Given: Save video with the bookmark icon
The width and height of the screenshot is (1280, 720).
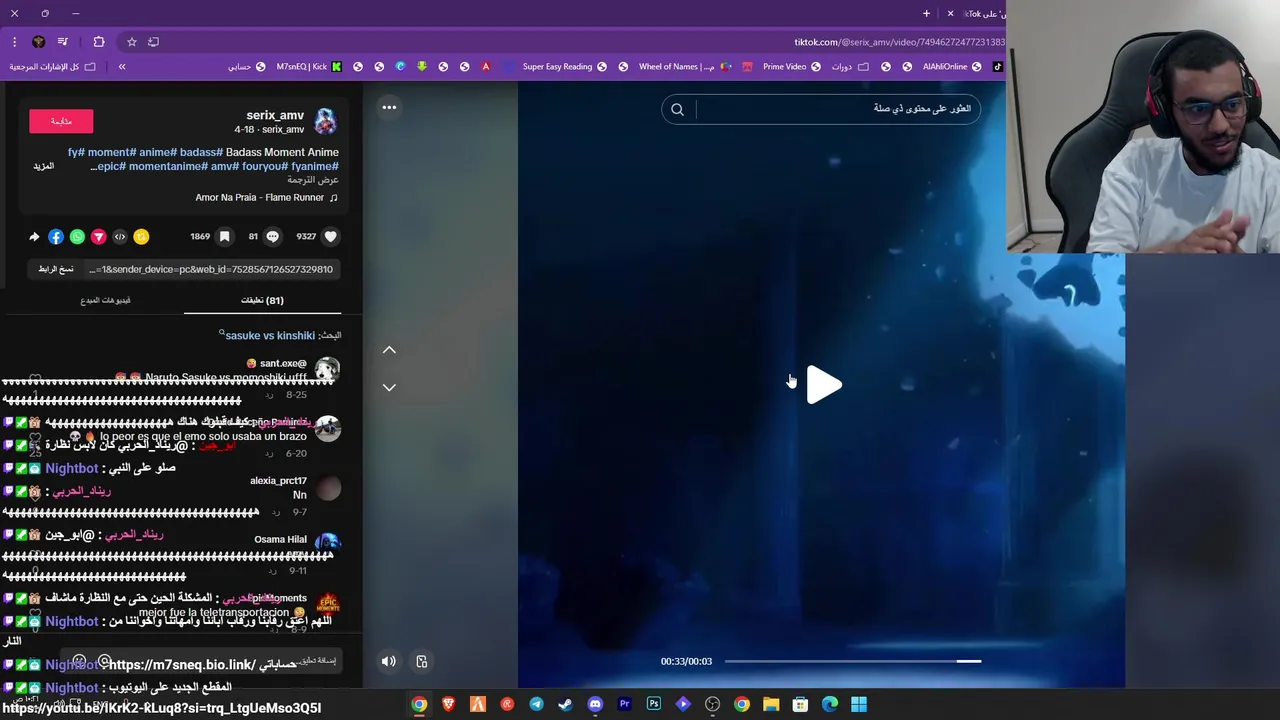Looking at the screenshot, I should click(225, 237).
